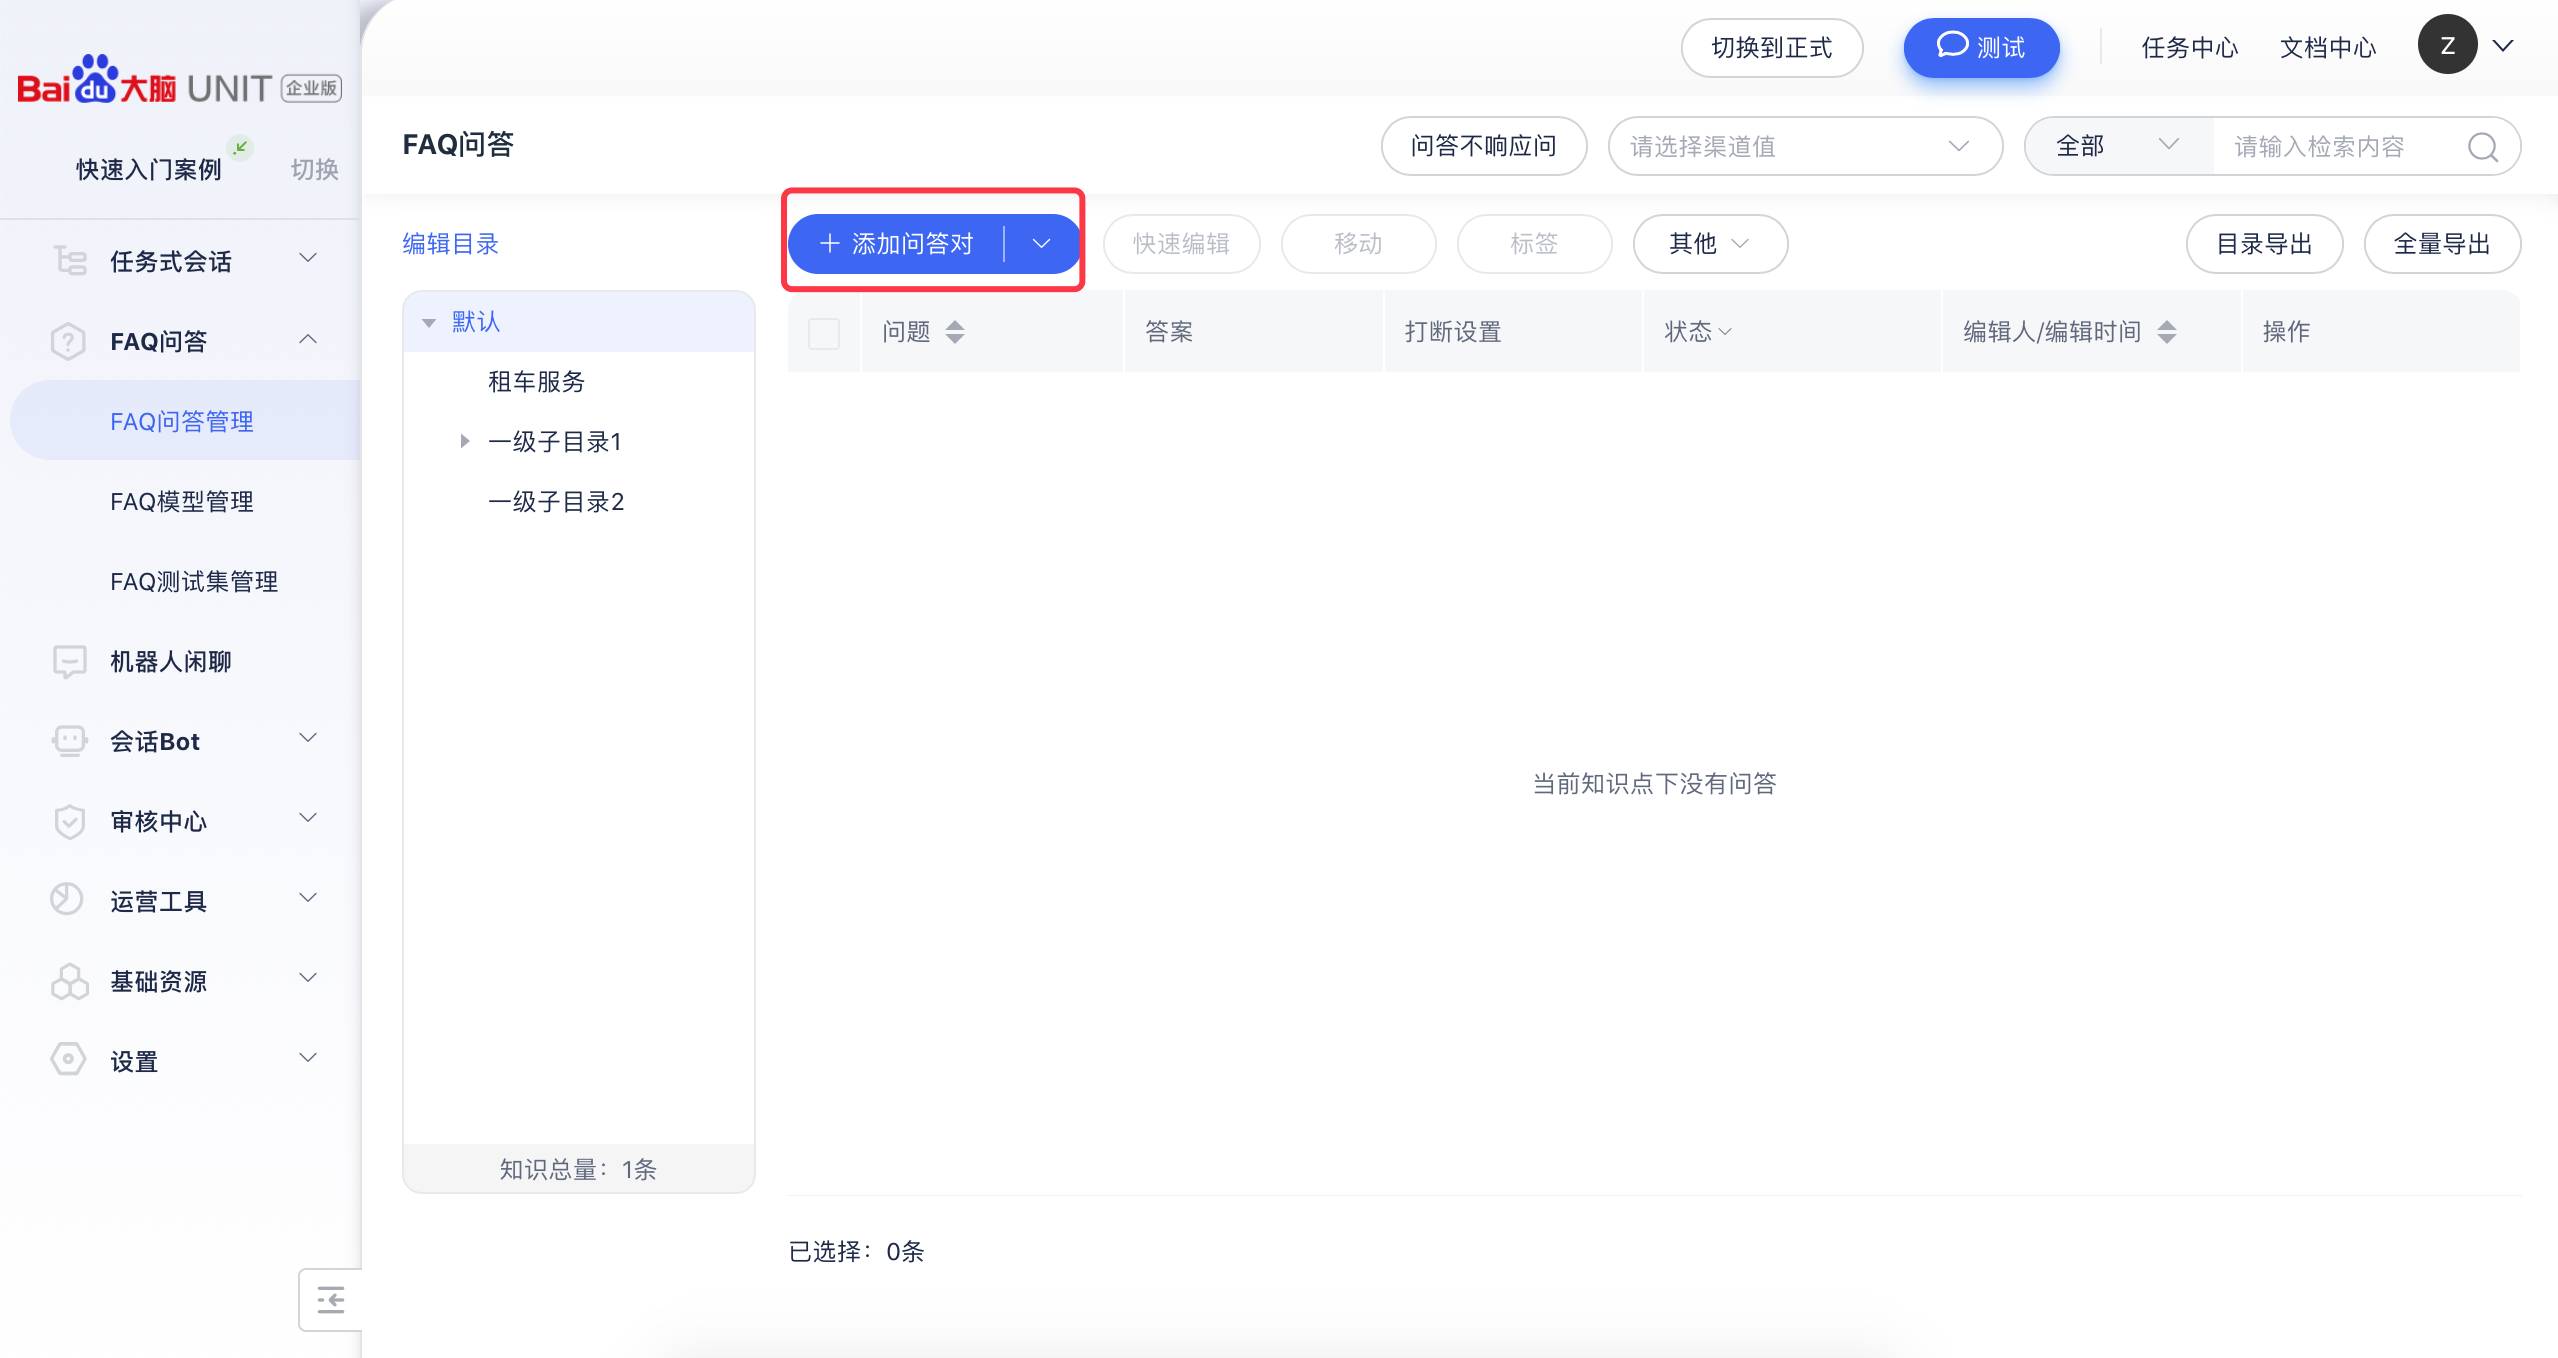
Task: Expand the 一级子目录1 tree node
Action: click(464, 441)
